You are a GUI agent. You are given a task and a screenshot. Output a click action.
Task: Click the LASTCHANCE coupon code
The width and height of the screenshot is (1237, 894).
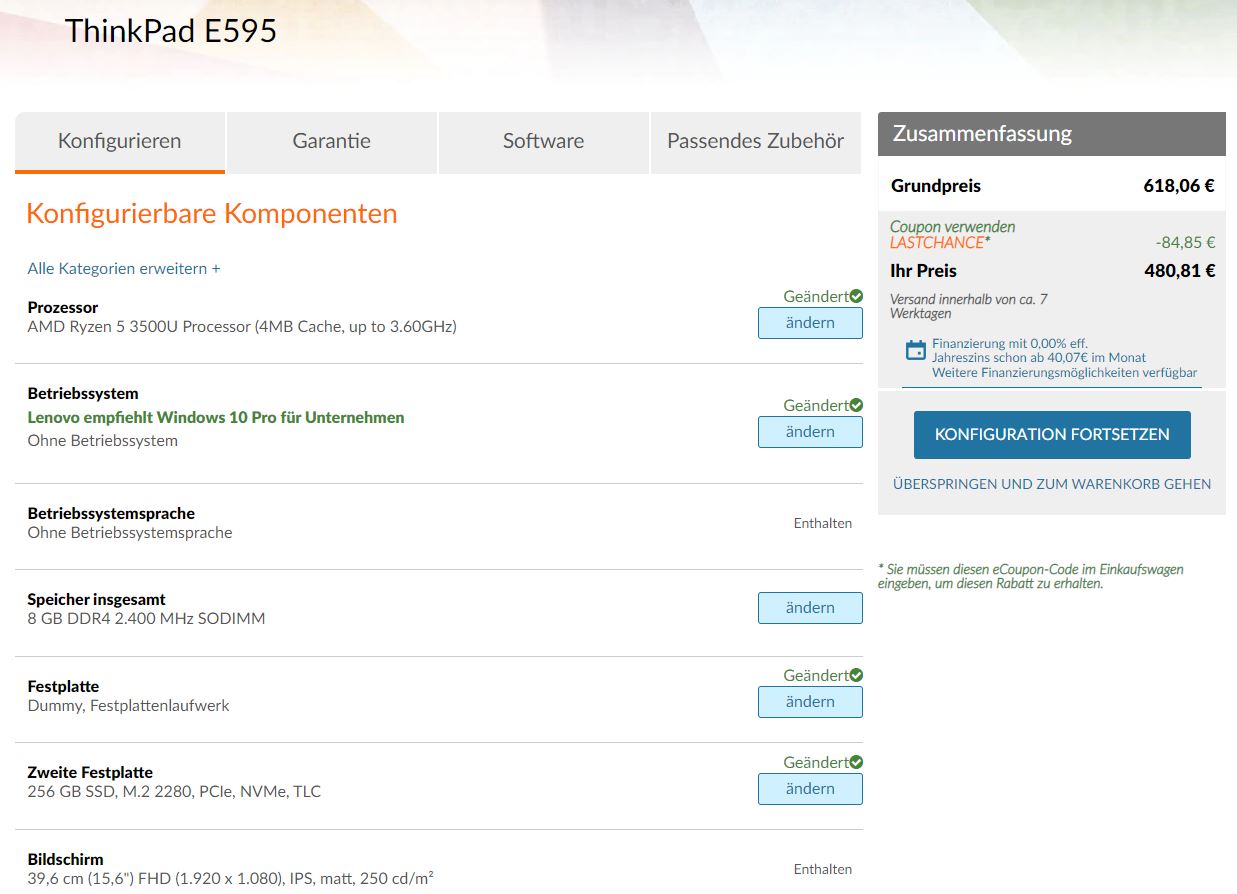coord(937,243)
